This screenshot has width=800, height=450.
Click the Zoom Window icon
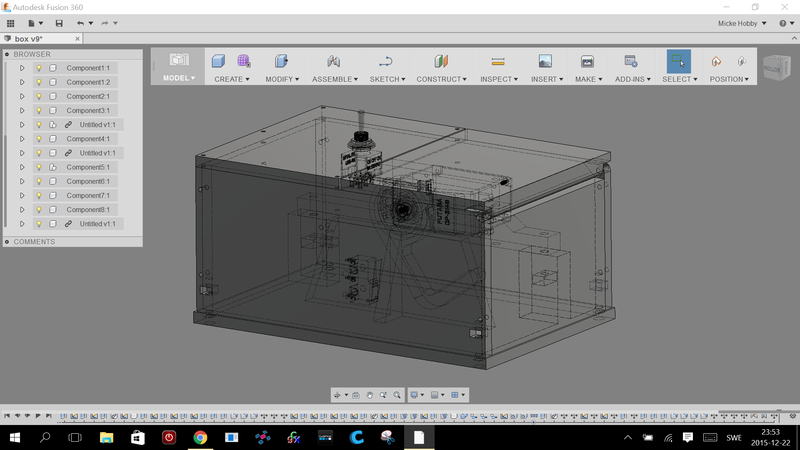383,395
